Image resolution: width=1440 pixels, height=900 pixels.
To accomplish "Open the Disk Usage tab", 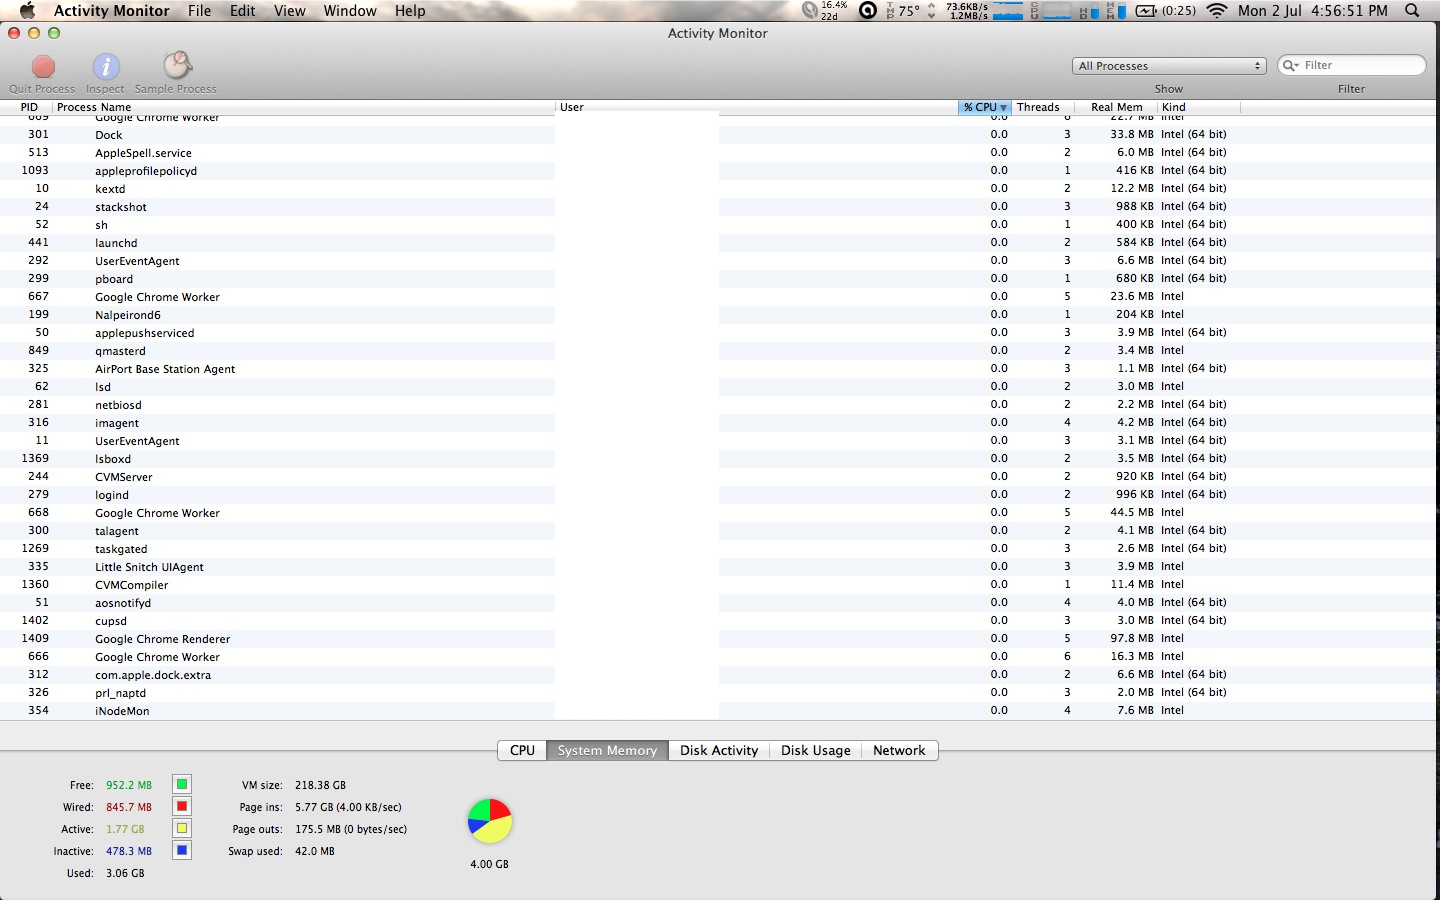I will [x=816, y=750].
